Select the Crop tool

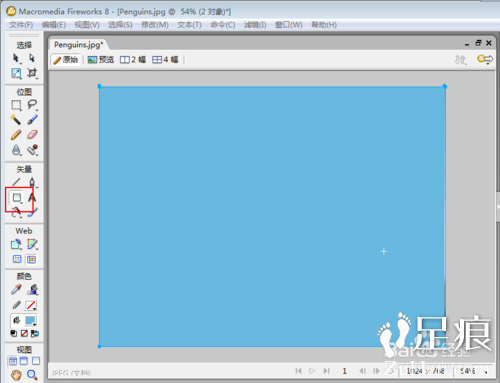point(32,73)
